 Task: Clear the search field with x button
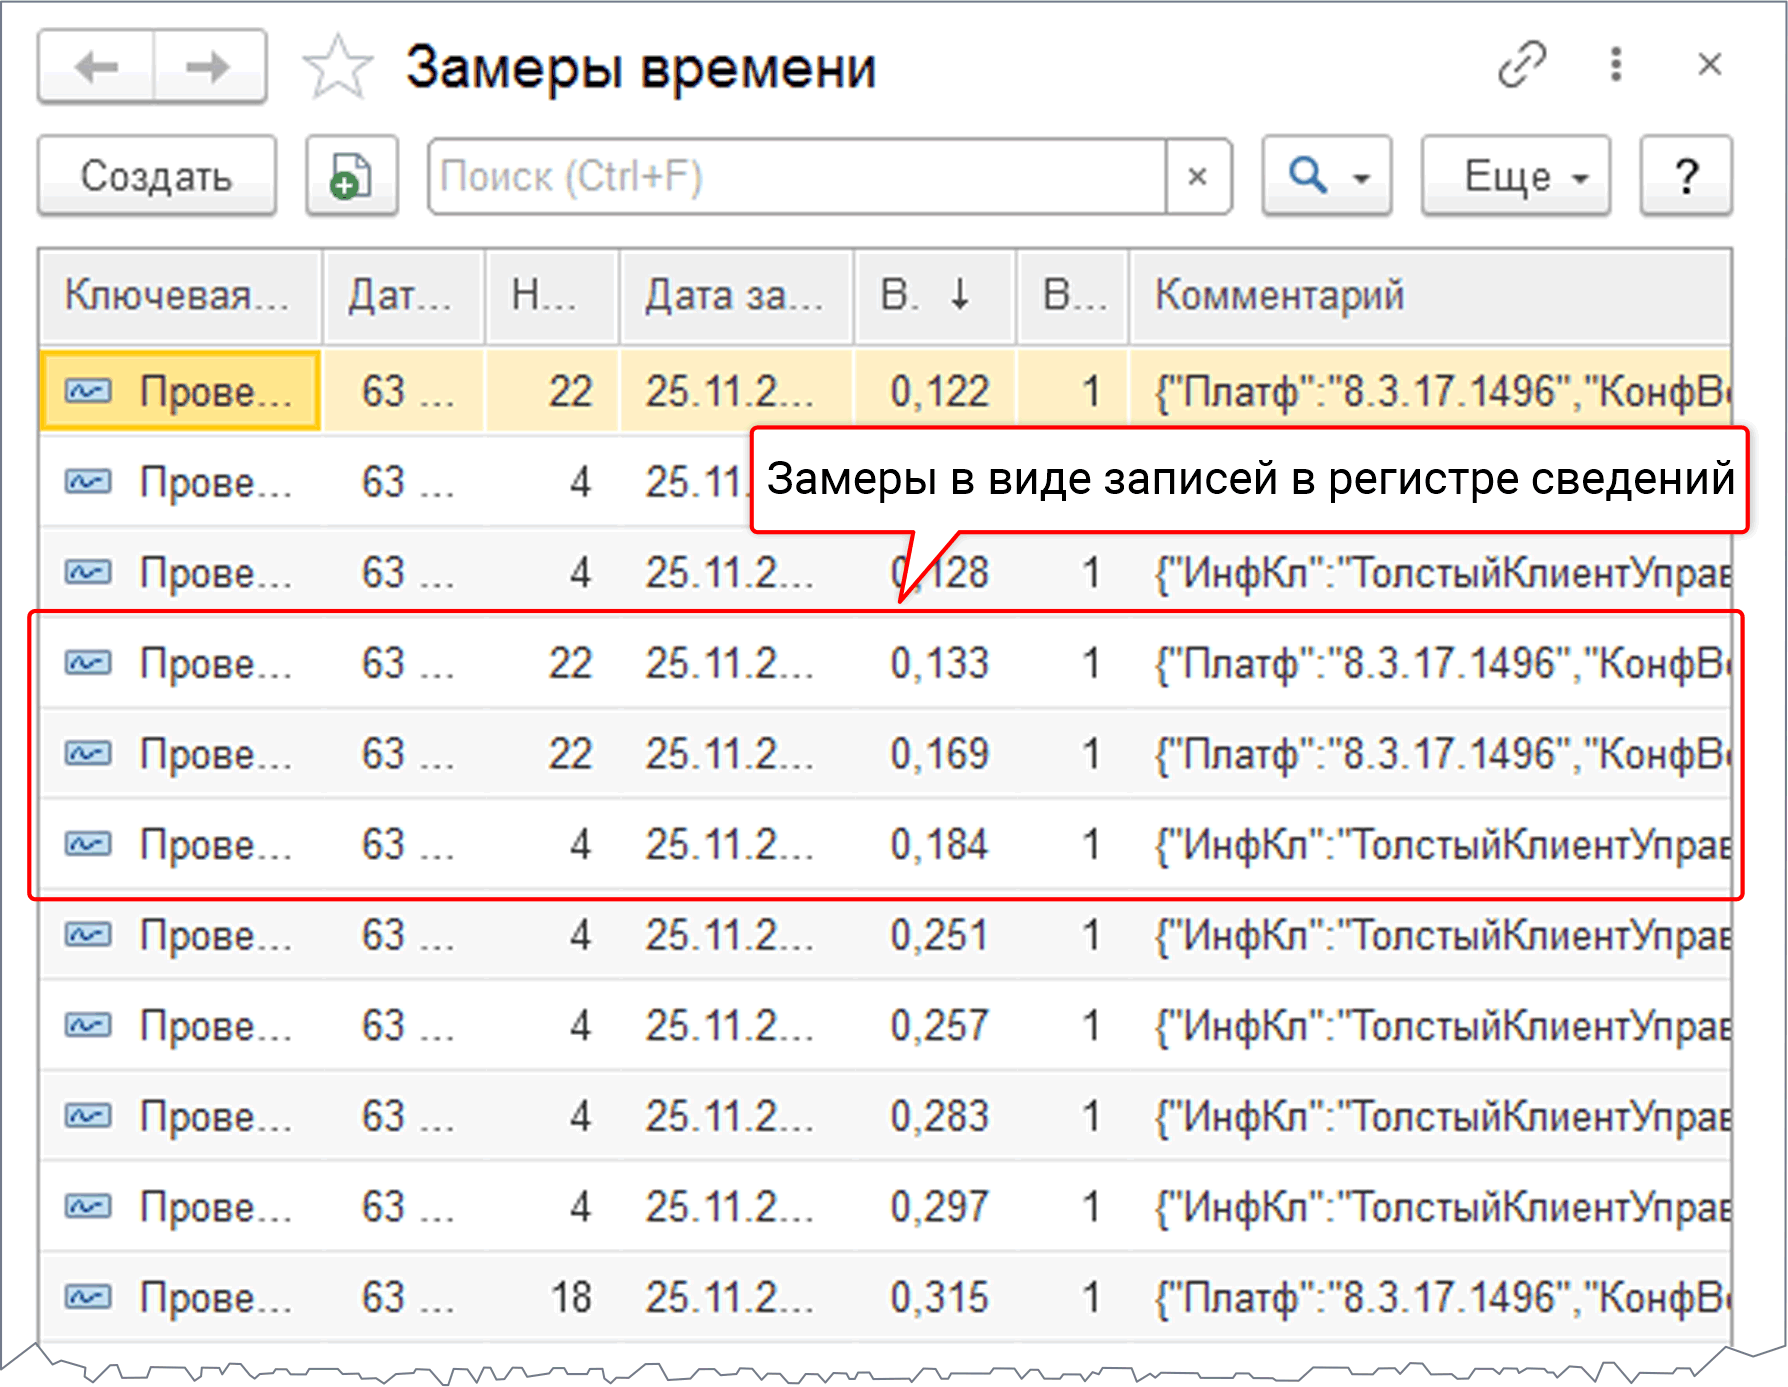1197,177
